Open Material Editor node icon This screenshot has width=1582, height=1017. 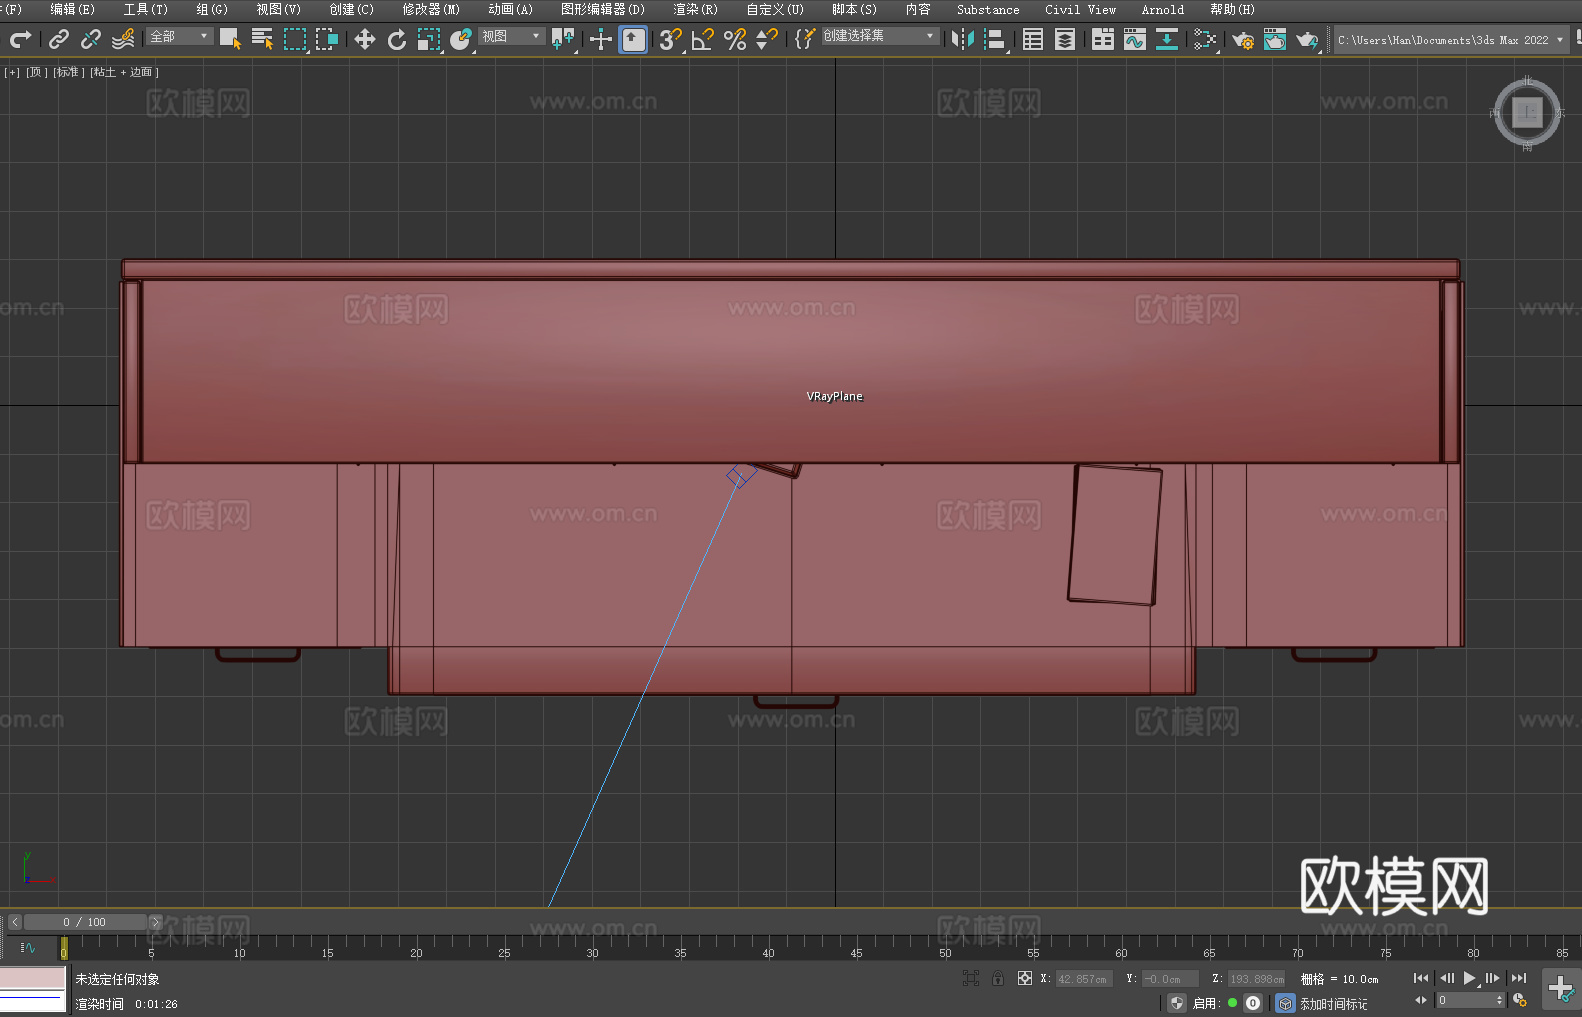pyautogui.click(x=1205, y=39)
